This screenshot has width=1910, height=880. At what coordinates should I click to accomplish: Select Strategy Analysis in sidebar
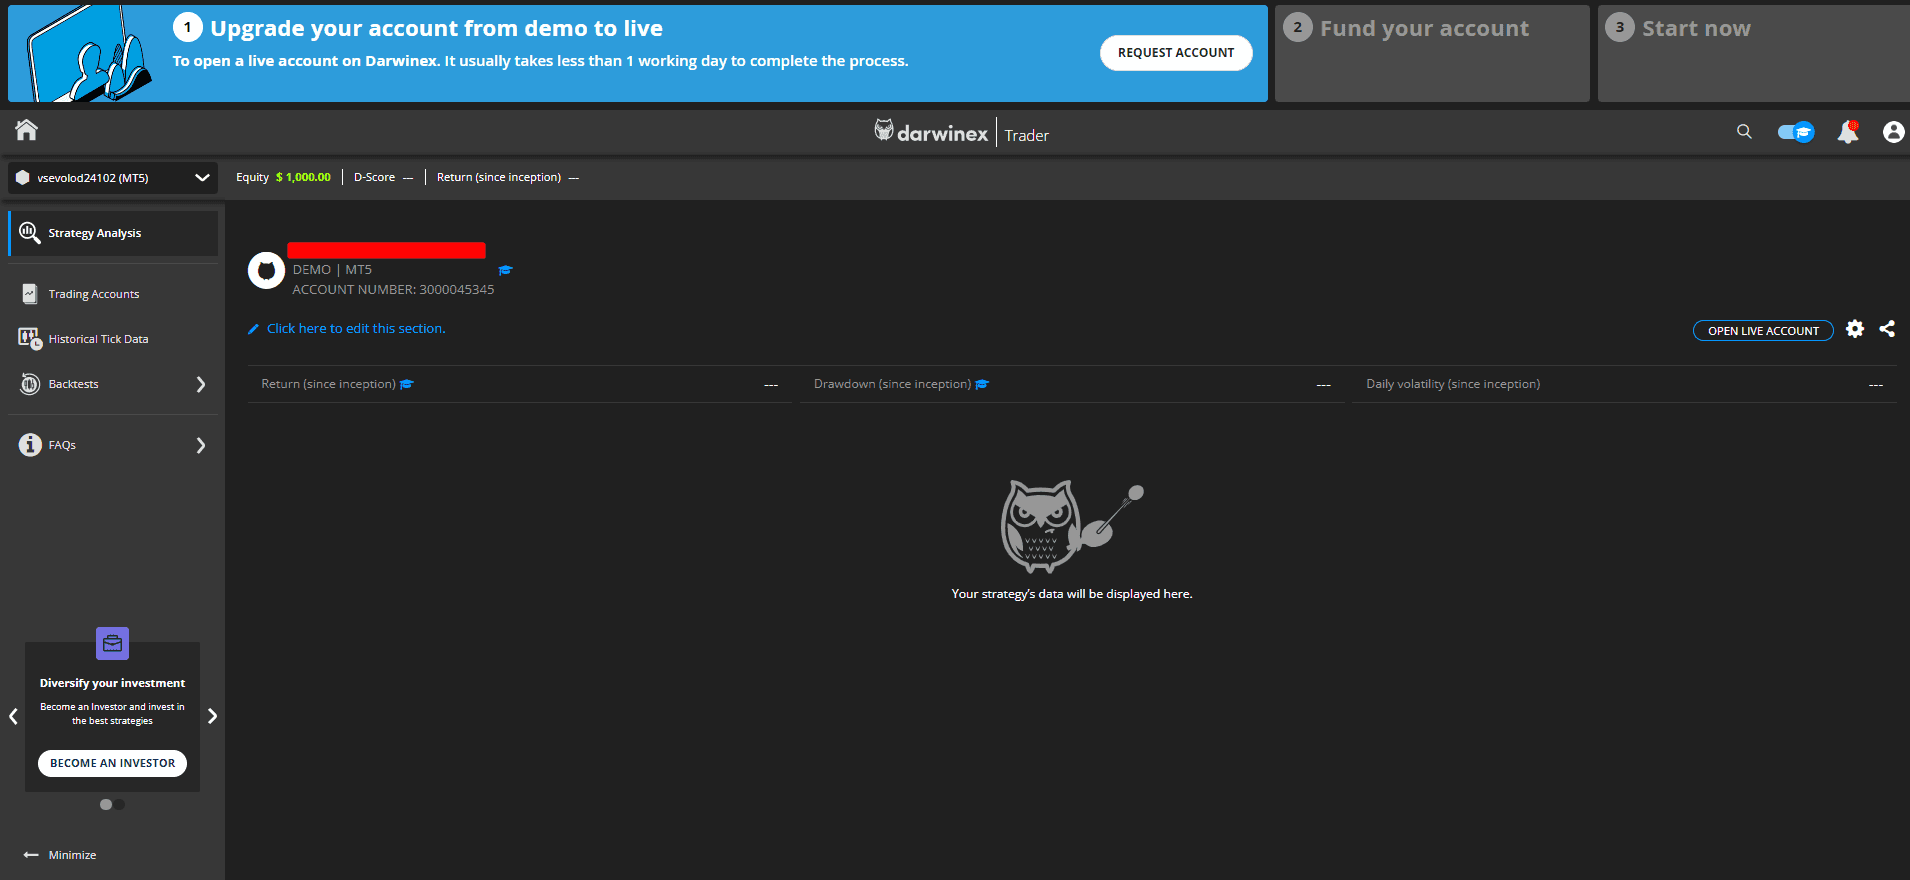113,233
